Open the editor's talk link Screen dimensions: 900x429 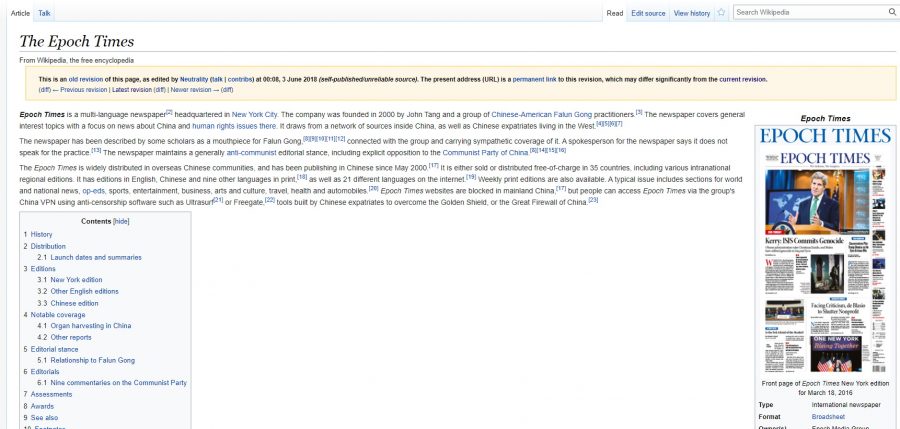coord(218,80)
